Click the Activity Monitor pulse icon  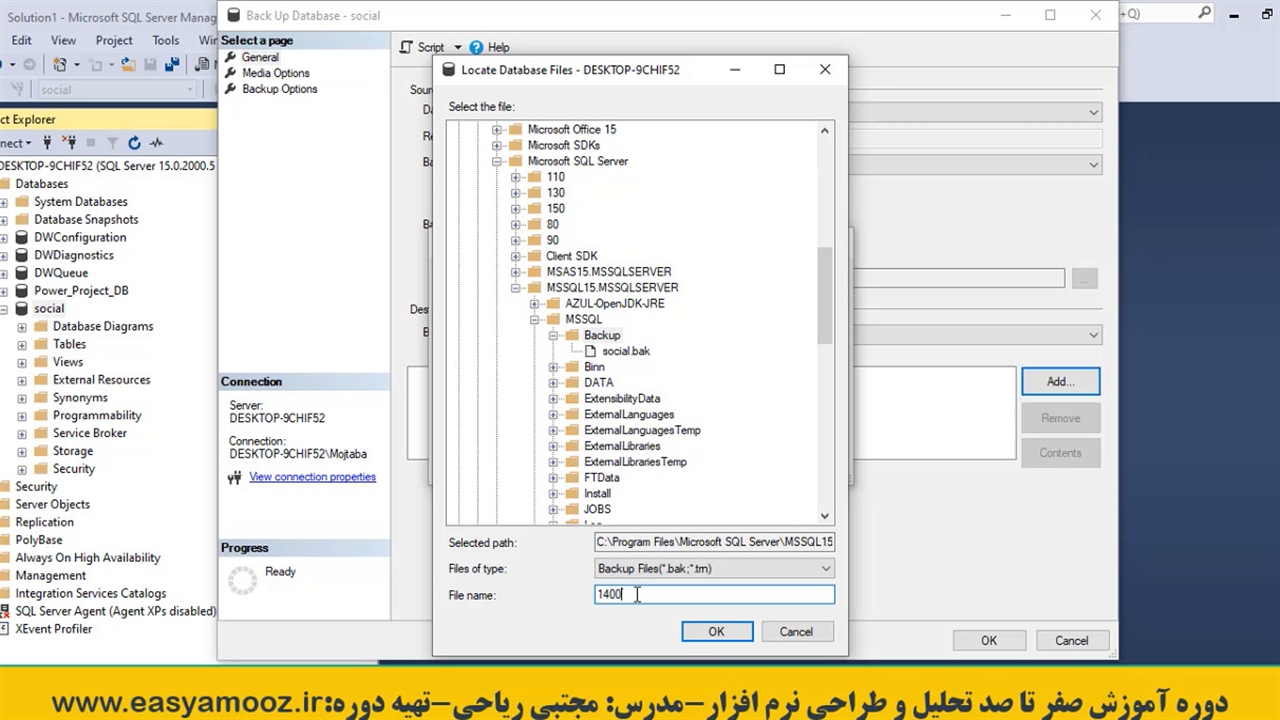[x=157, y=143]
